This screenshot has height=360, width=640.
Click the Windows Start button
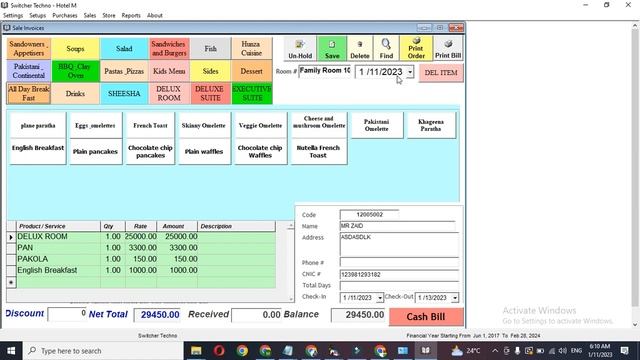click(x=11, y=351)
